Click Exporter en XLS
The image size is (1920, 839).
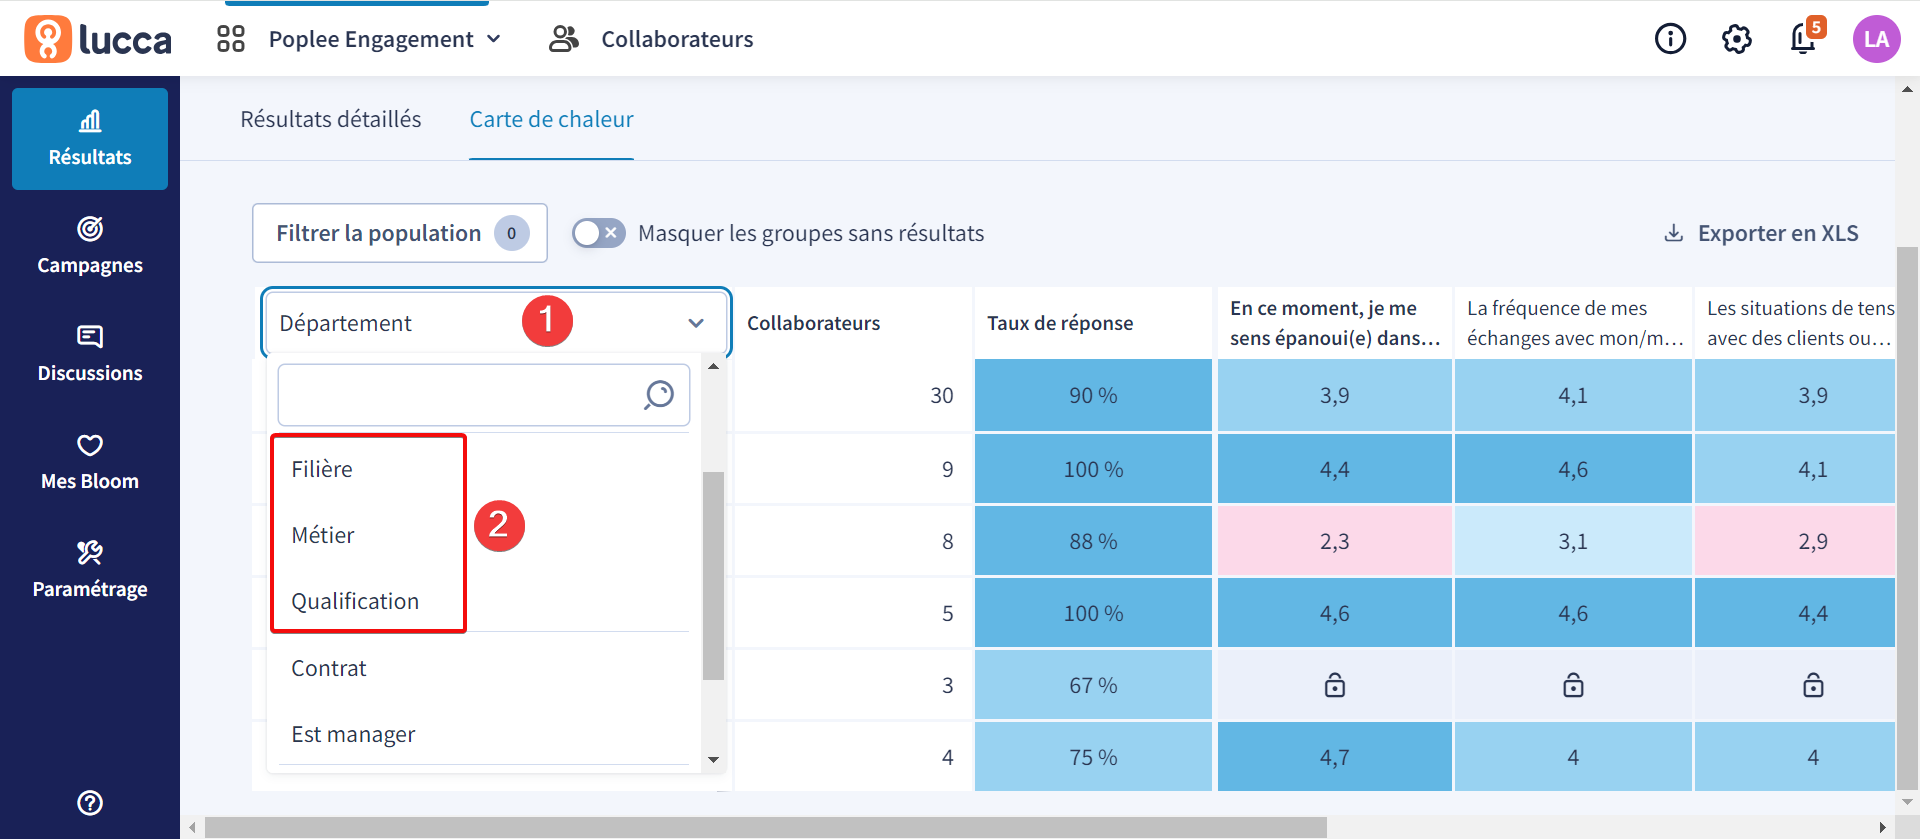coord(1761,233)
